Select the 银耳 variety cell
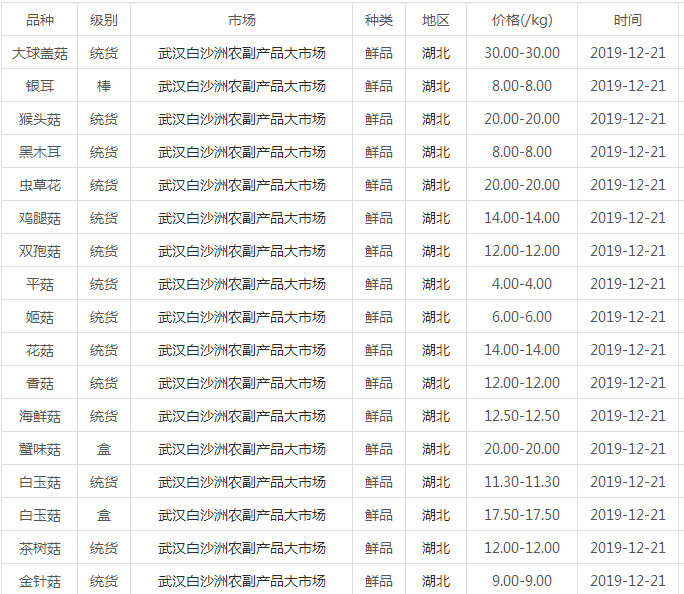The image size is (684, 594). point(40,86)
